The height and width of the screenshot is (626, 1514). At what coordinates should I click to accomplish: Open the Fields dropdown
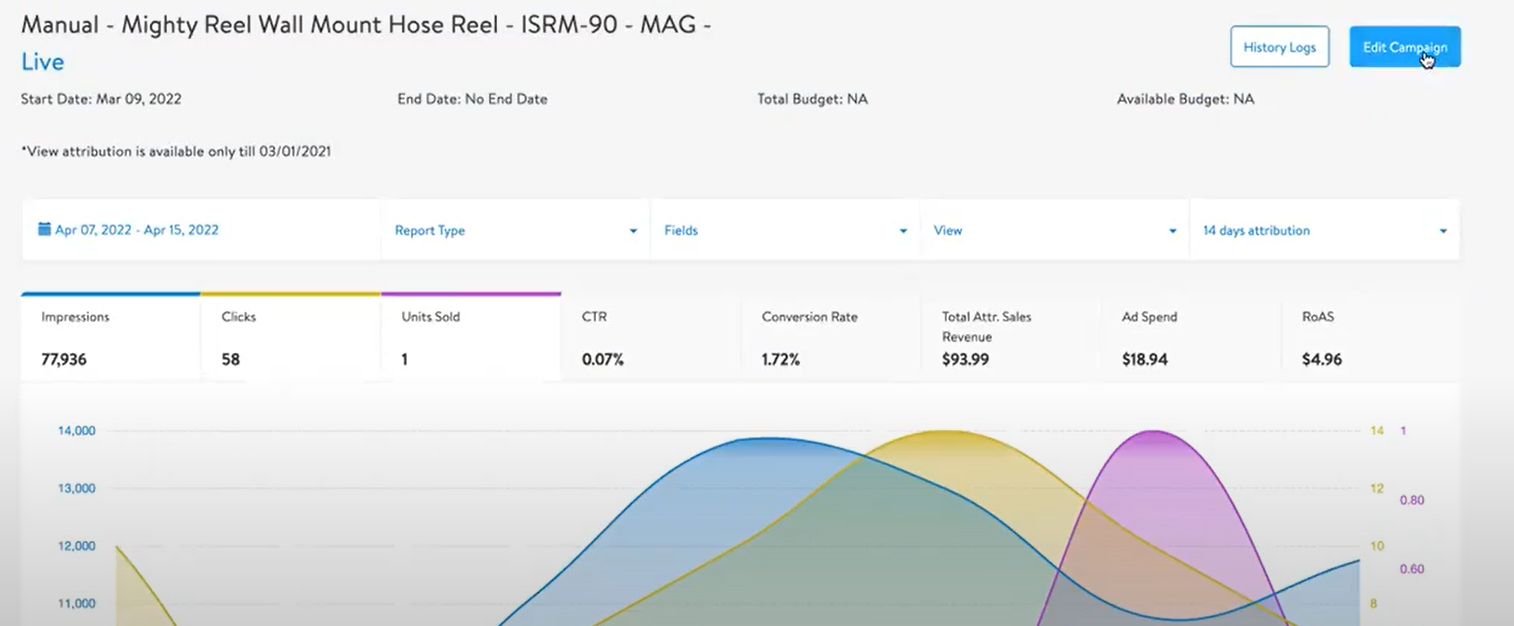pyautogui.click(x=901, y=230)
